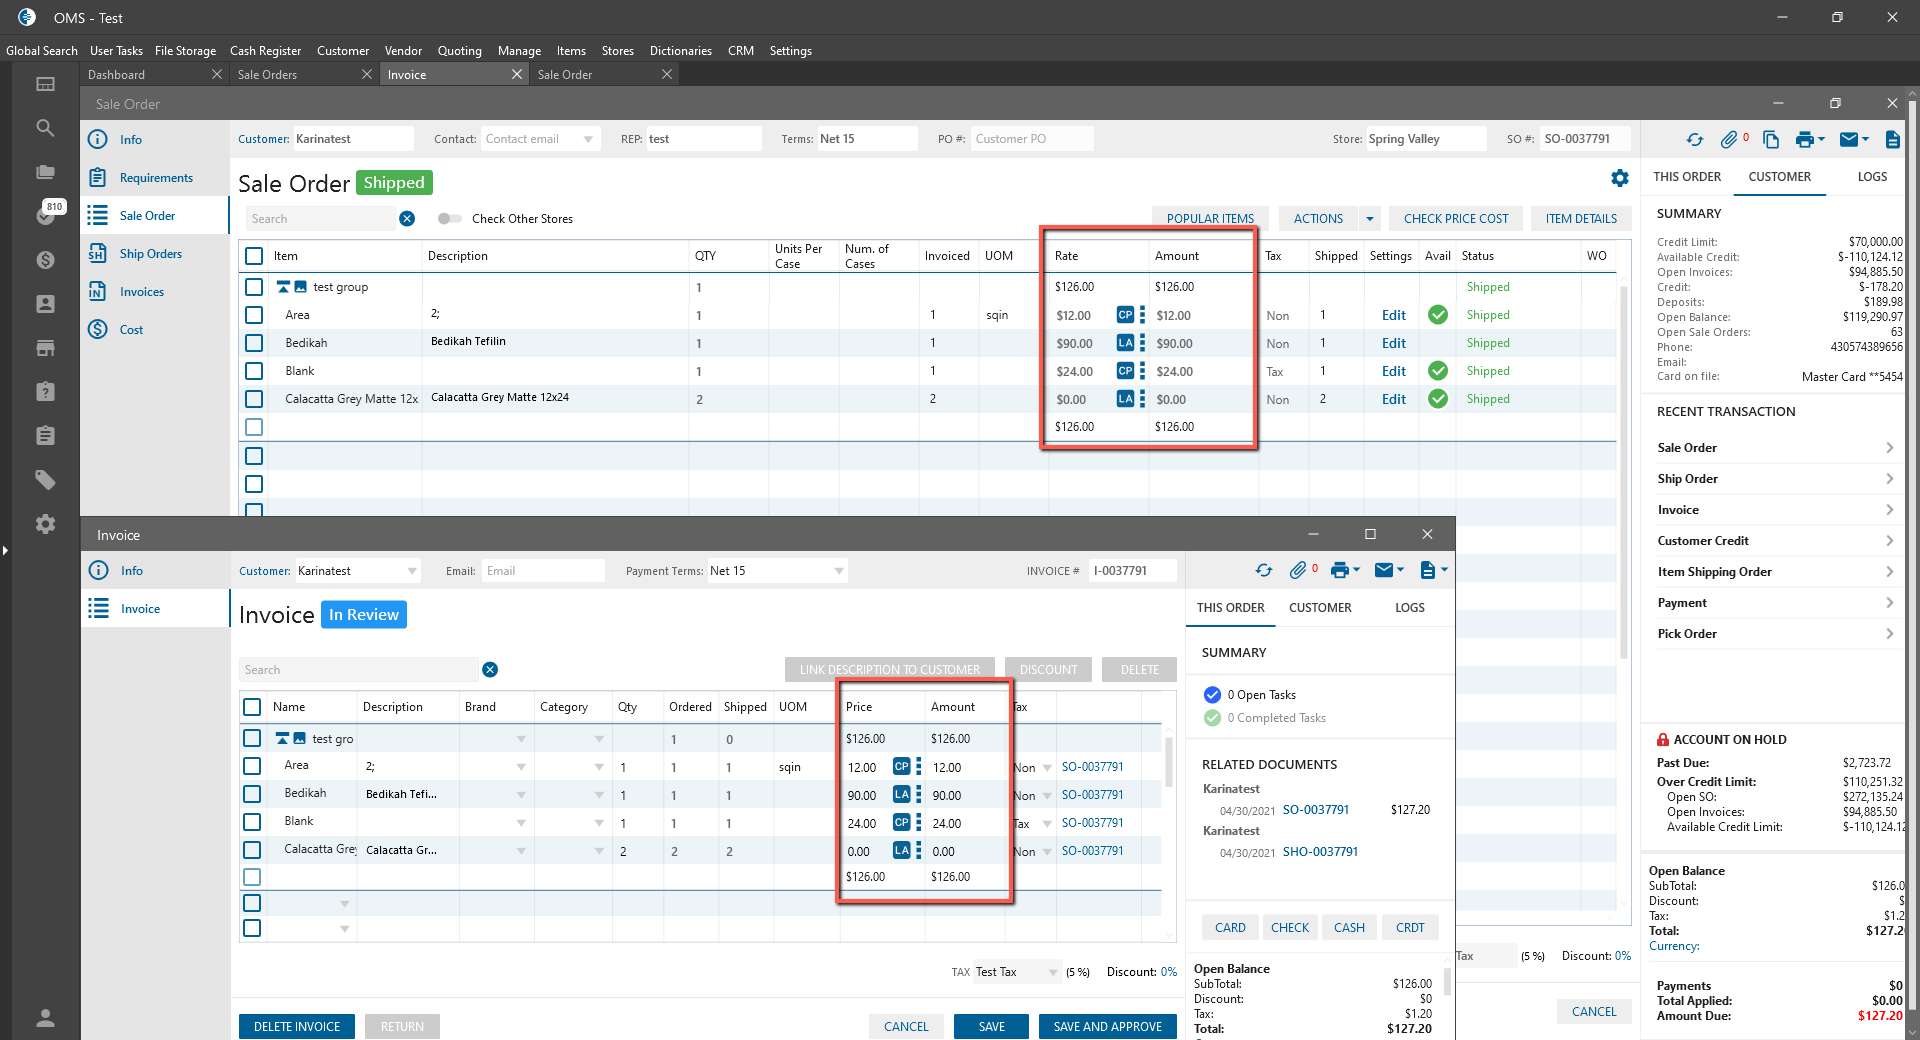The height and width of the screenshot is (1040, 1920).
Task: Click the Cost icon in side navigation
Action: (98, 329)
